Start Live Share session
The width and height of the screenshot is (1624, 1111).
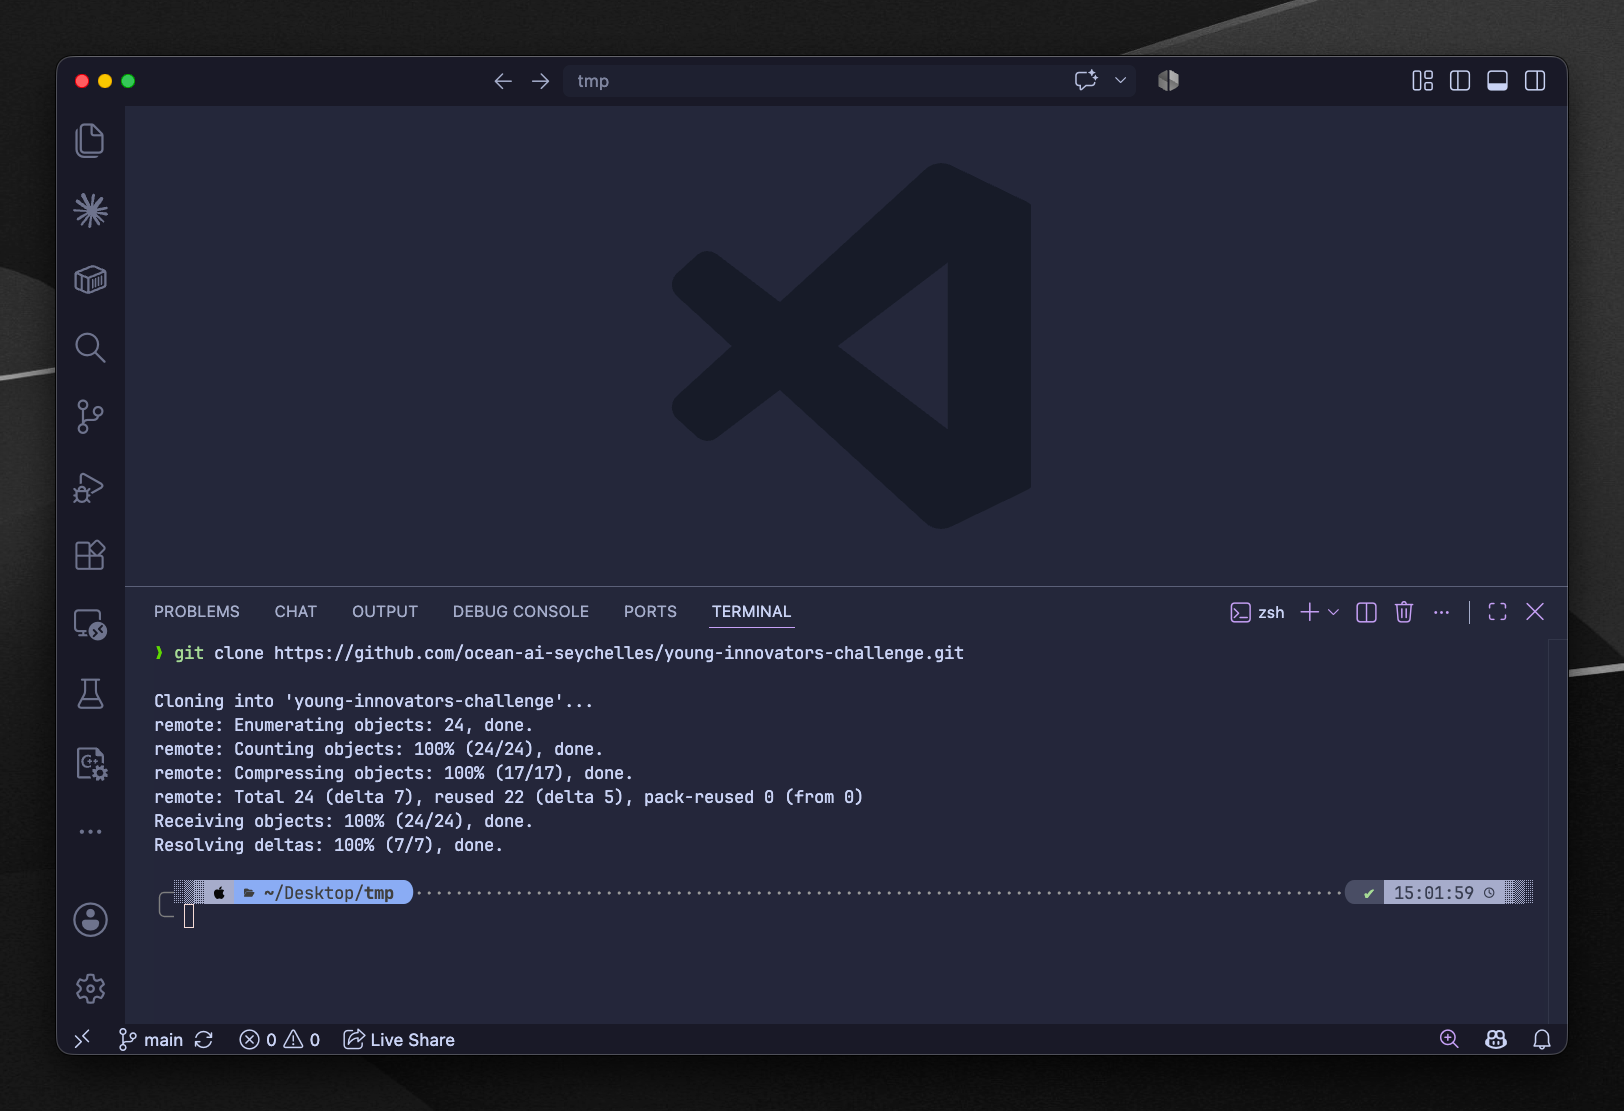(x=399, y=1040)
